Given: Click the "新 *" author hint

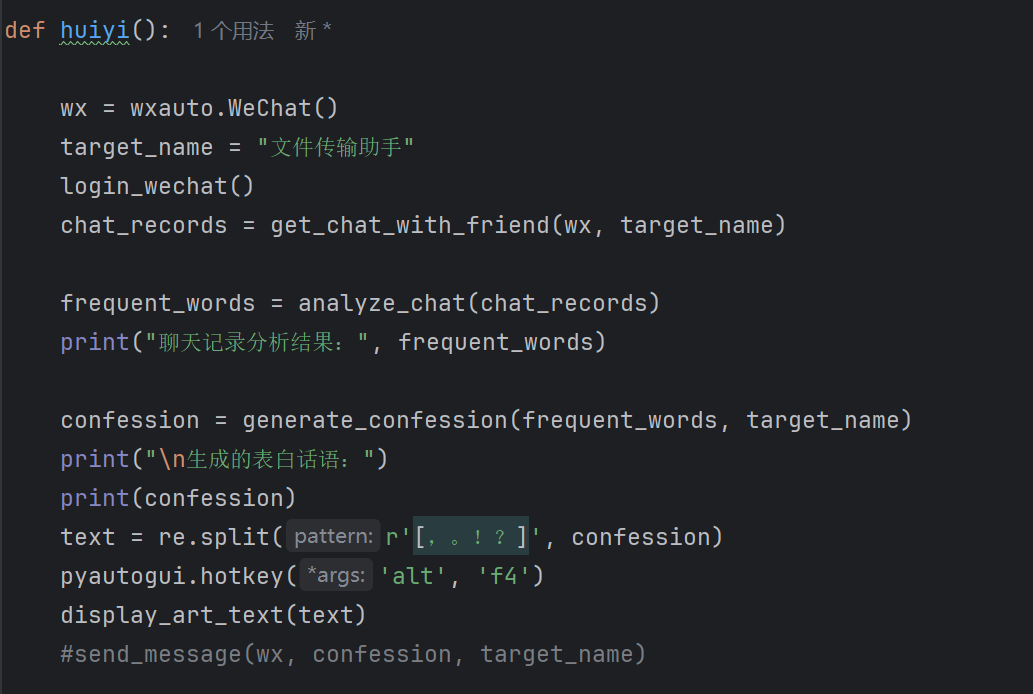Looking at the screenshot, I should 312,31.
